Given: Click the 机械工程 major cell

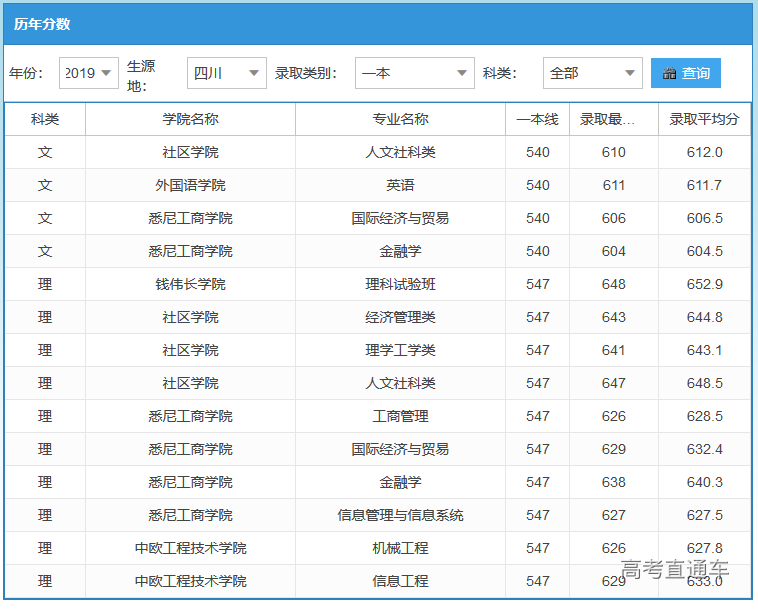Looking at the screenshot, I should [400, 548].
